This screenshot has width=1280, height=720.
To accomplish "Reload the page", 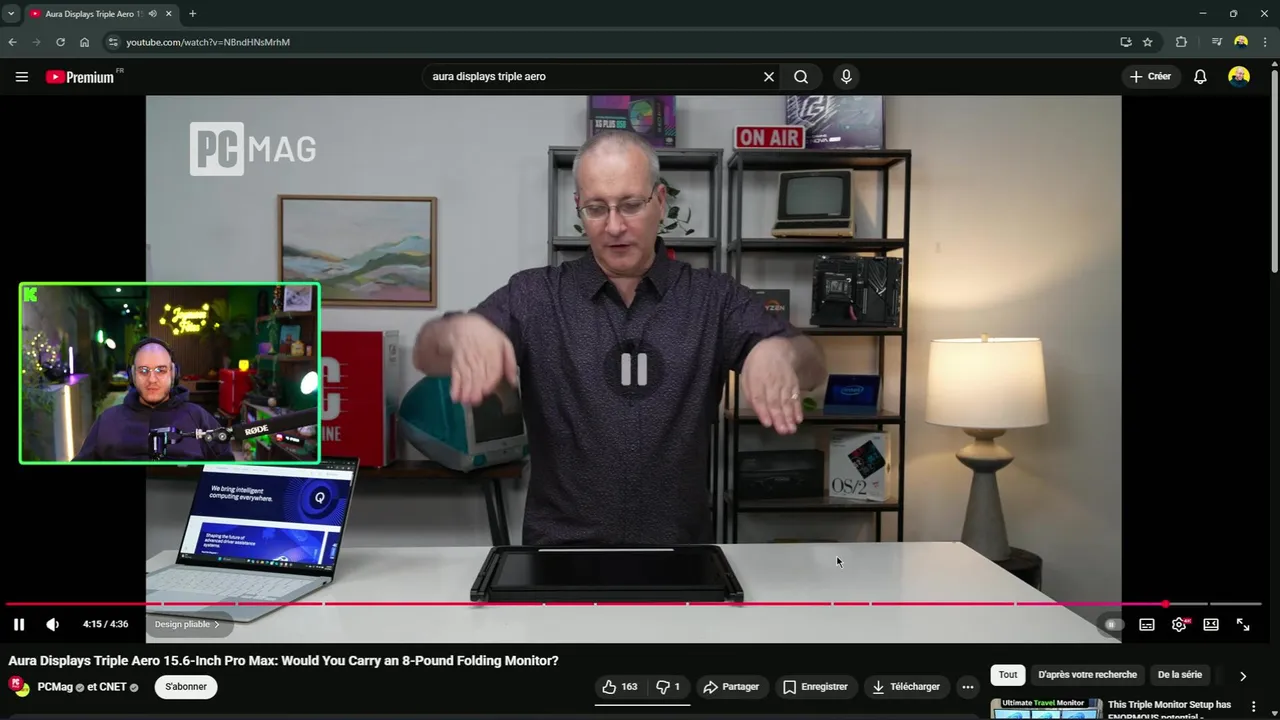I will click(x=60, y=42).
